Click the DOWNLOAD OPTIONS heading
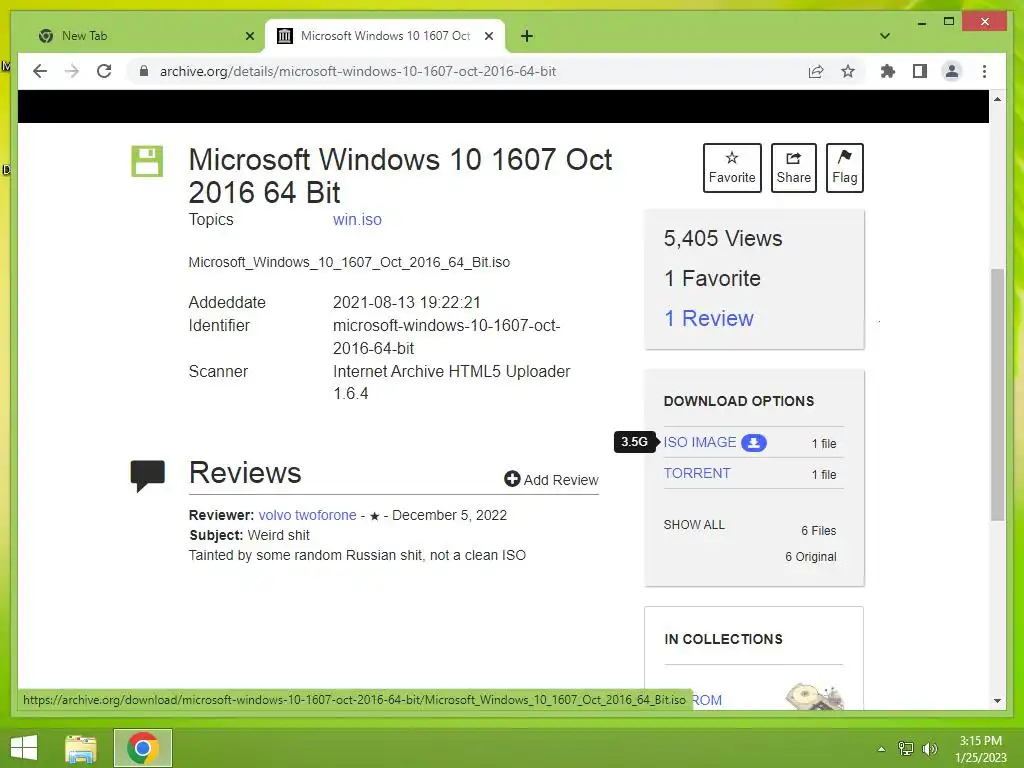Image resolution: width=1024 pixels, height=768 pixels. pyautogui.click(x=739, y=401)
